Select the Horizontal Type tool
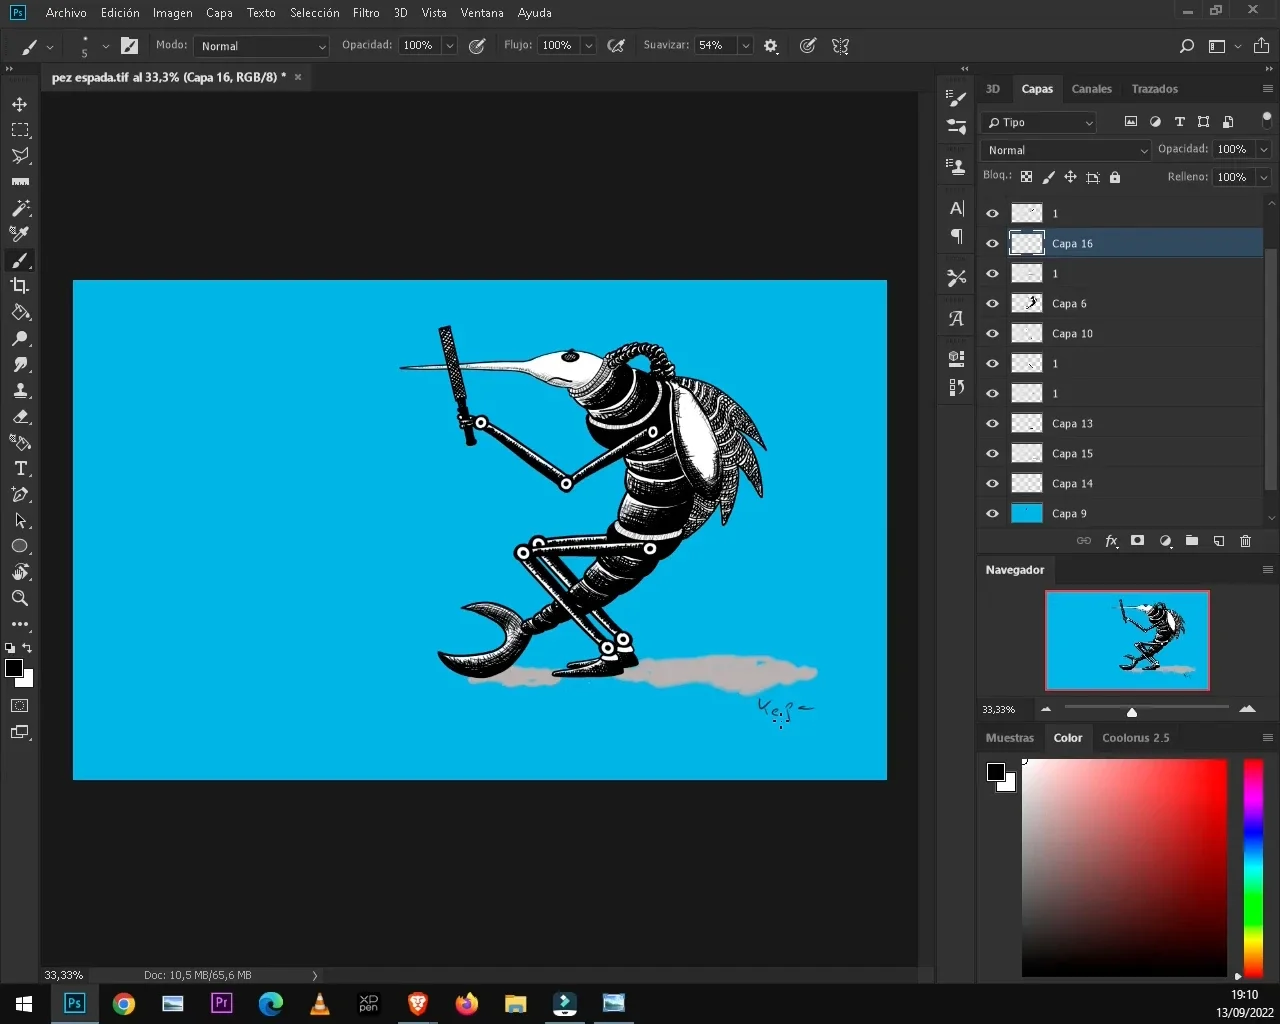Image resolution: width=1280 pixels, height=1024 pixels. (20, 469)
